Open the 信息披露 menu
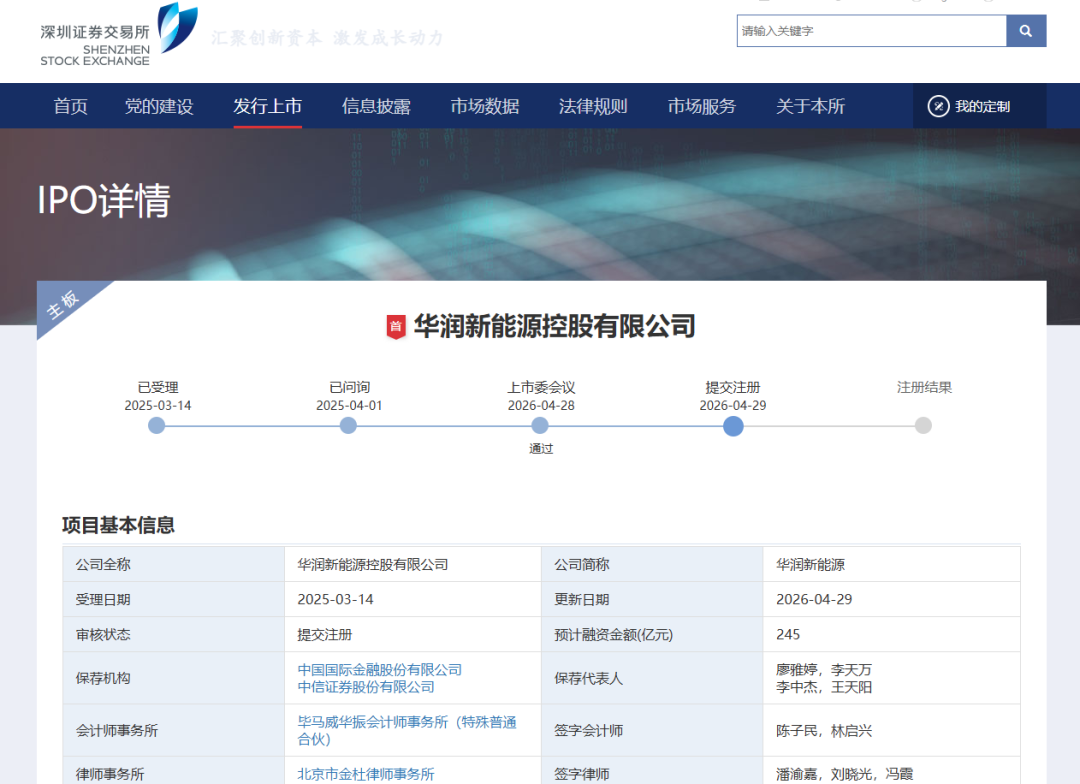Viewport: 1080px width, 784px height. [x=376, y=106]
